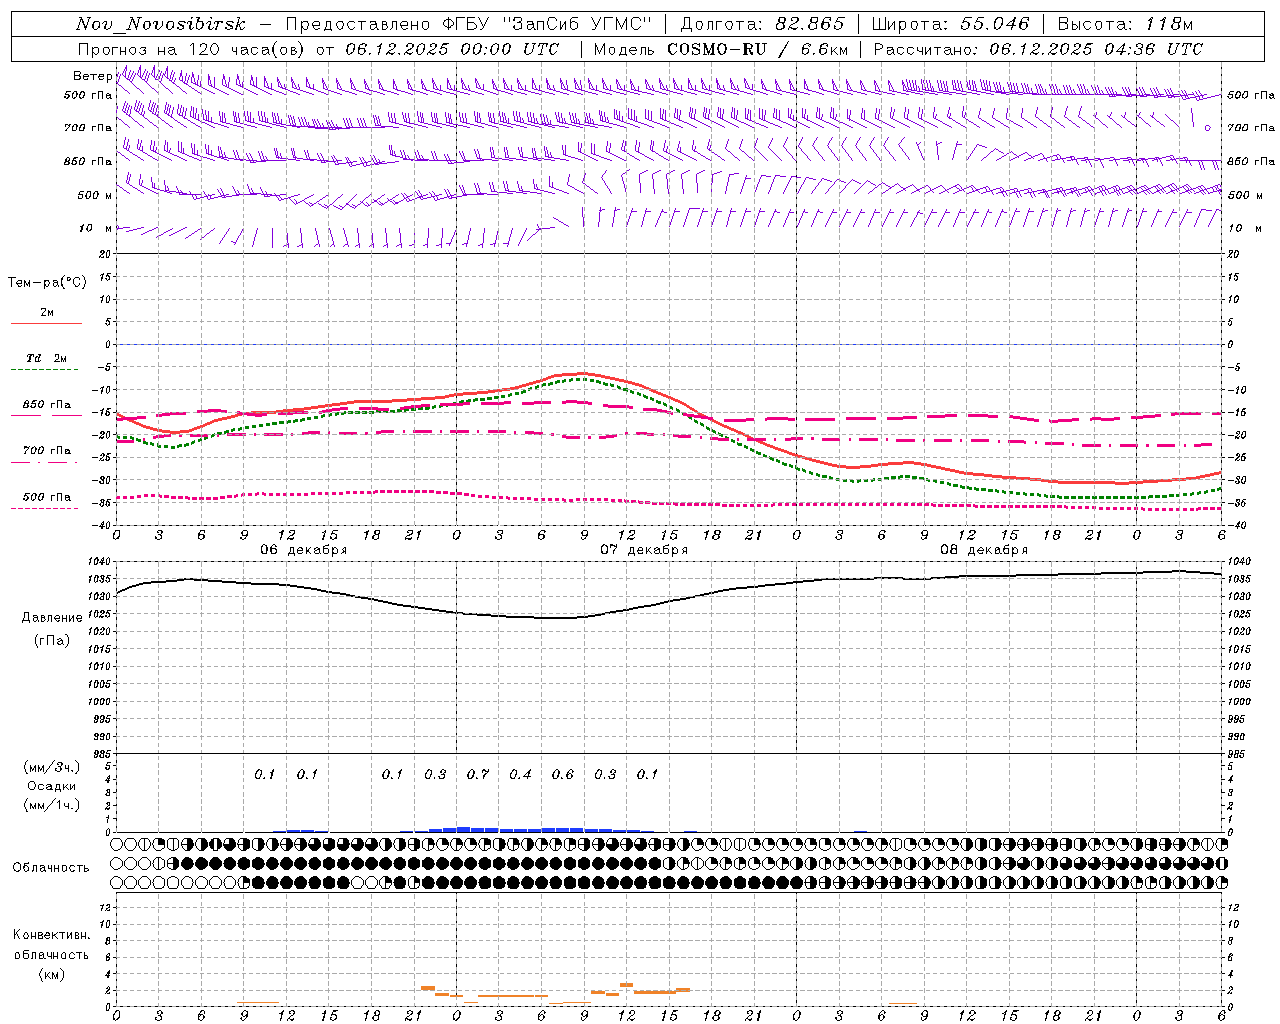Click the 06 декабря date label
The width and height of the screenshot is (1280, 1024).
(304, 550)
